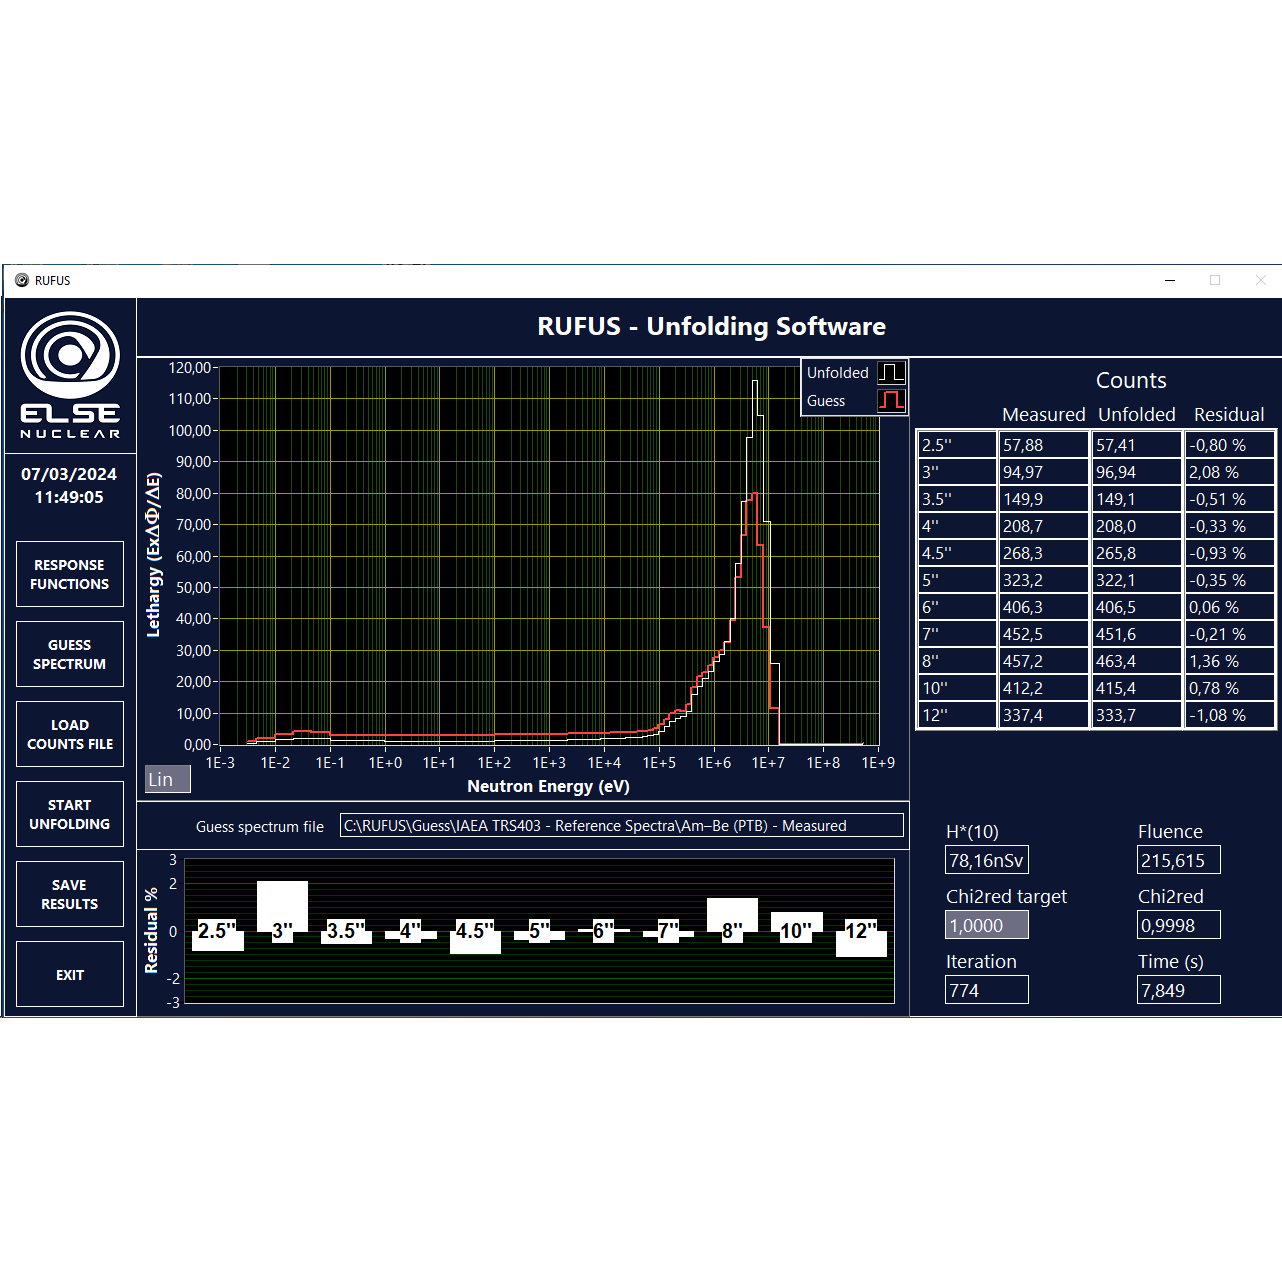Click the Chi2red target value field
The width and height of the screenshot is (1282, 1282).
pyautogui.click(x=986, y=925)
